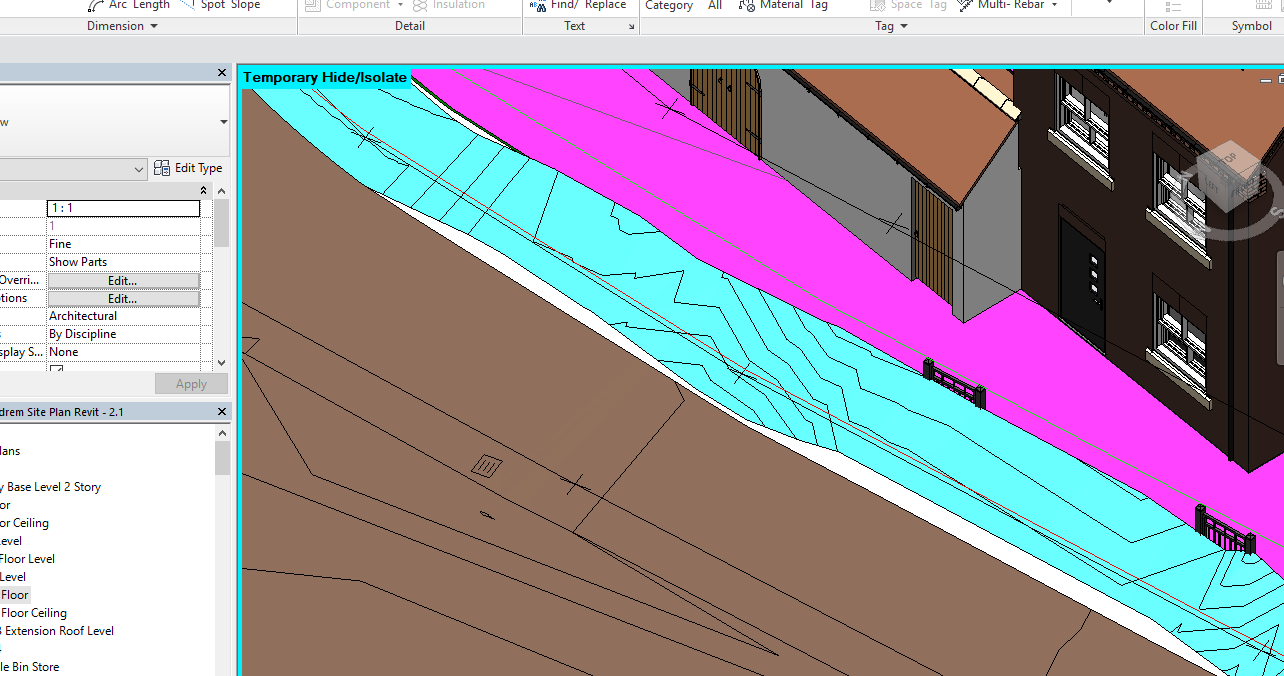Toggle the checkbox below None value
The height and width of the screenshot is (676, 1284).
[x=56, y=368]
